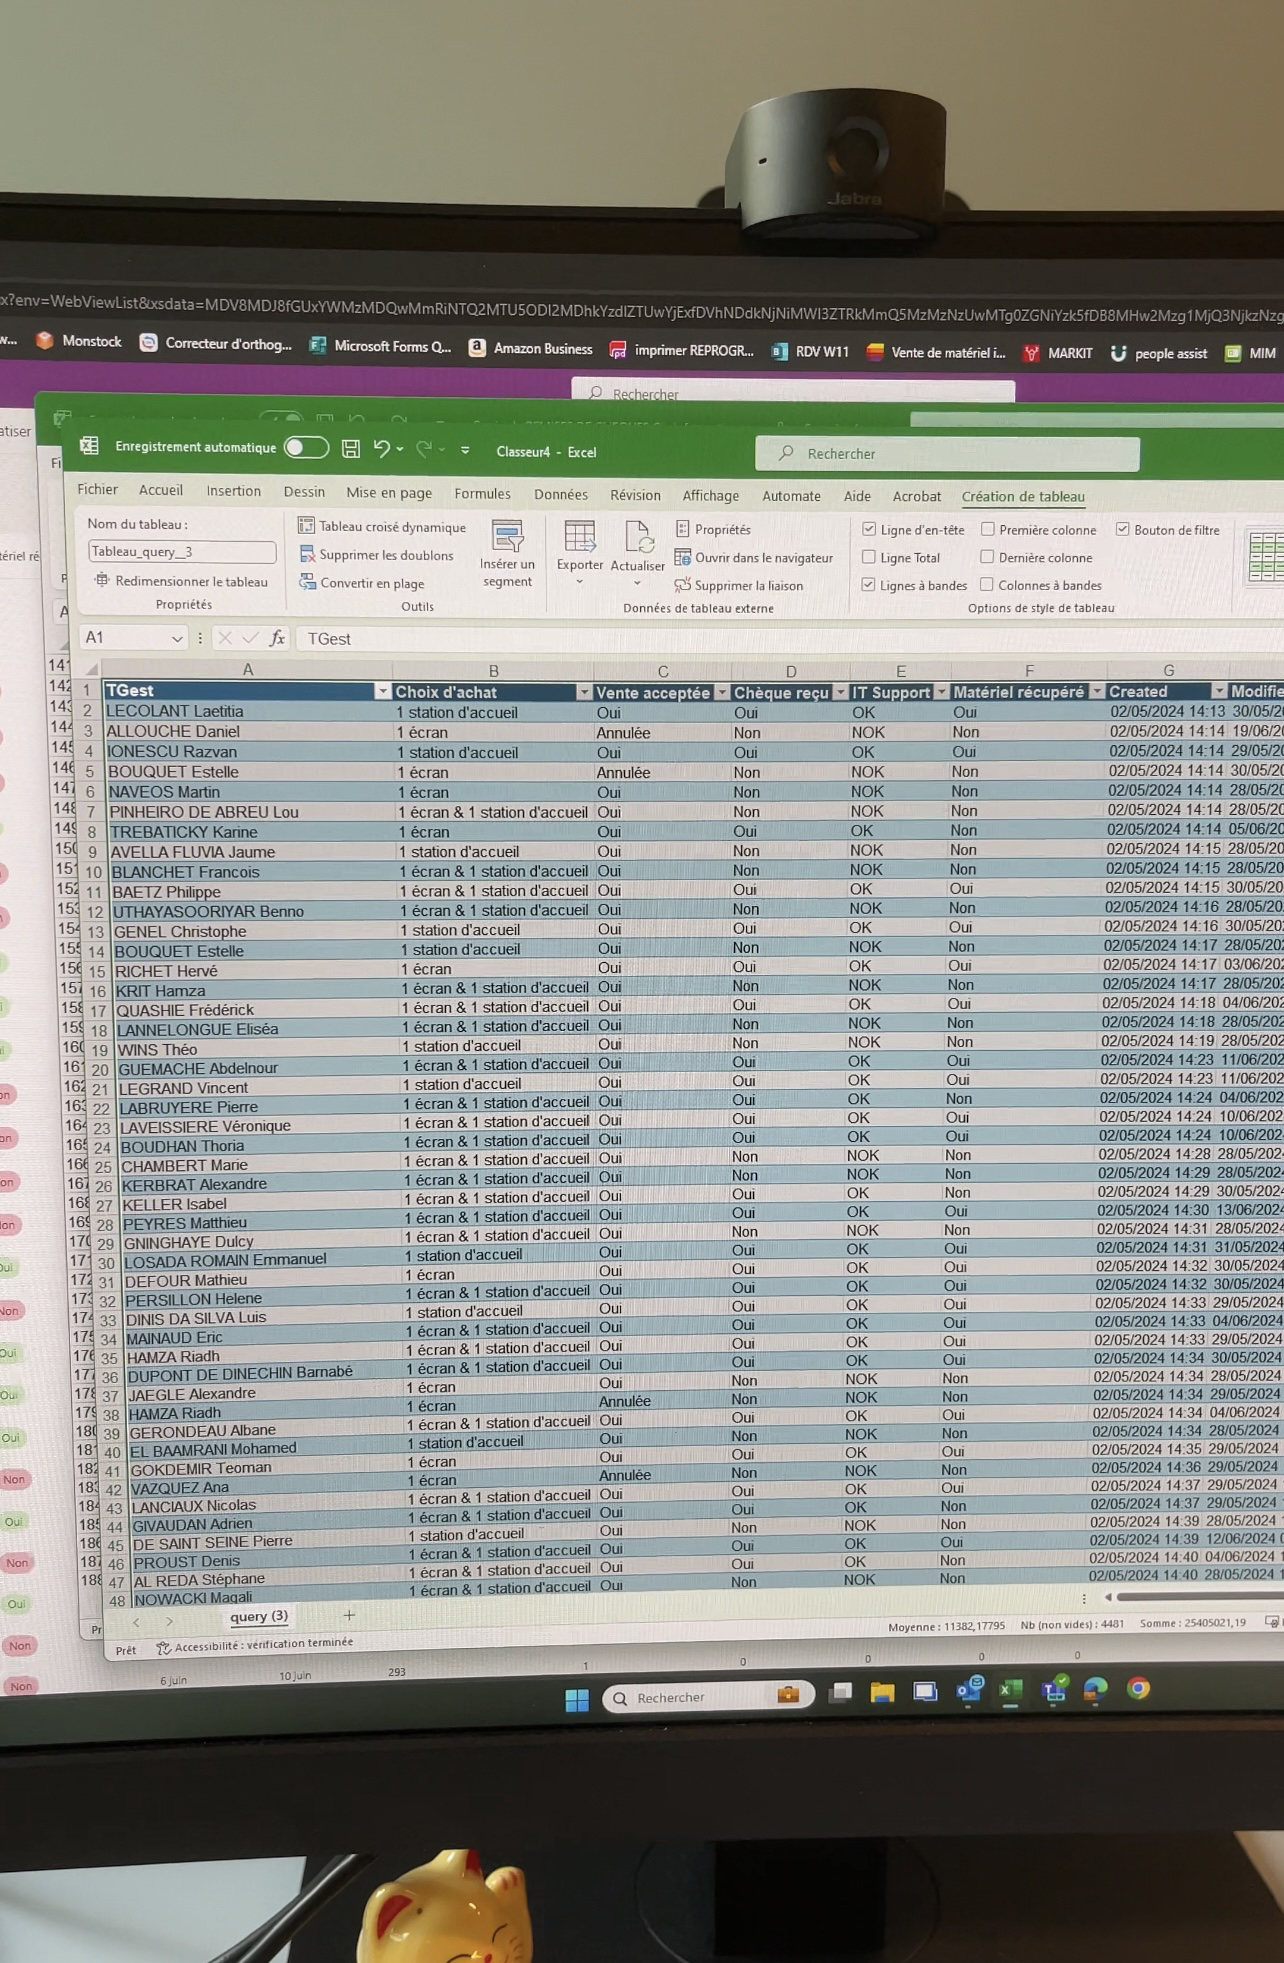Switch to the Données ribbon tab
Screen dimensions: 1284x1963
(560, 494)
